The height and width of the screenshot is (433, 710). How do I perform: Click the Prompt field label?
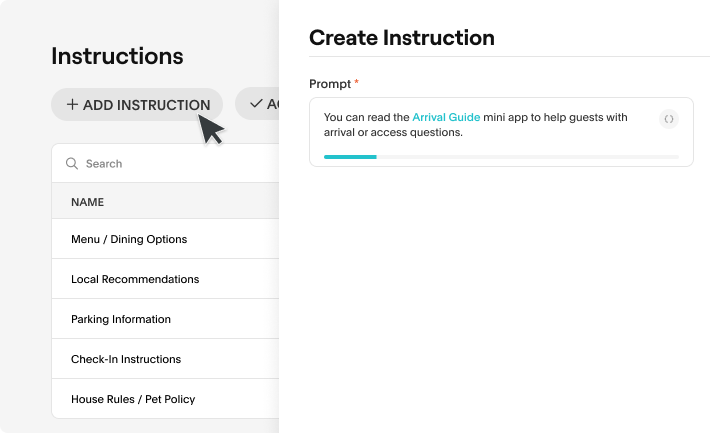[x=330, y=83]
